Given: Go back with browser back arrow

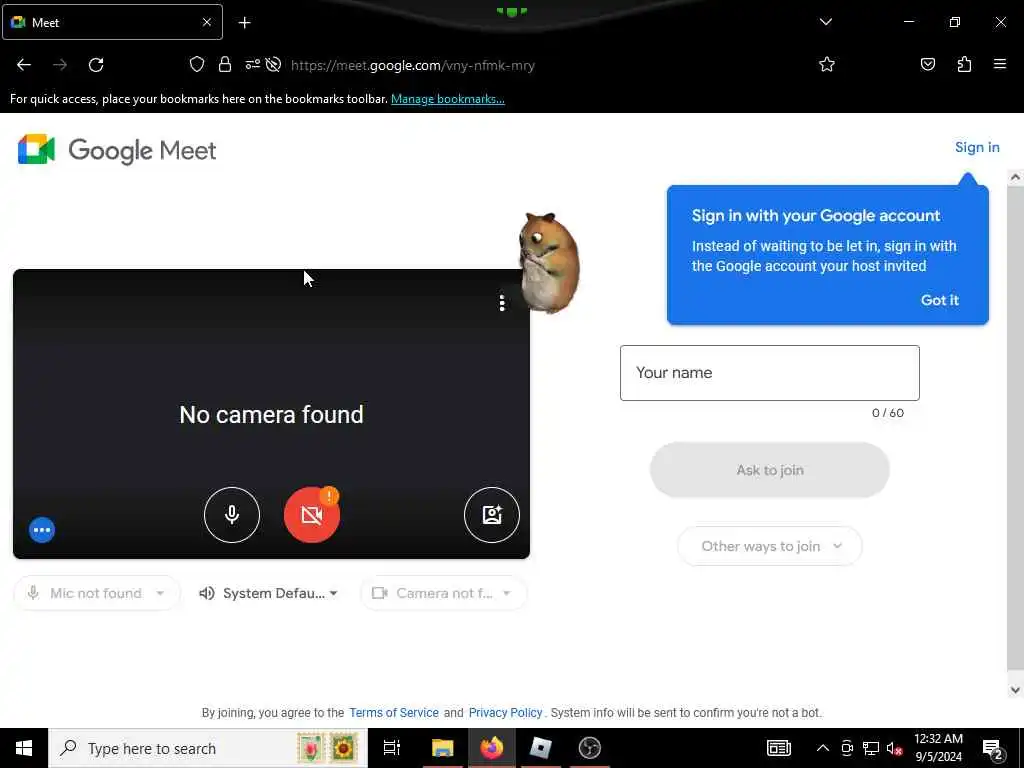Looking at the screenshot, I should tap(24, 65).
